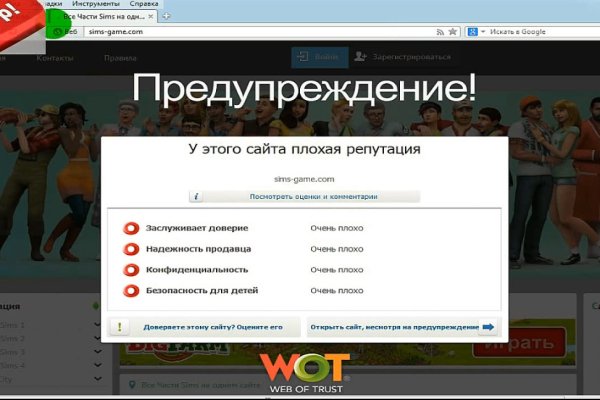Select the 'Все Части Sims' browser tab

point(105,17)
